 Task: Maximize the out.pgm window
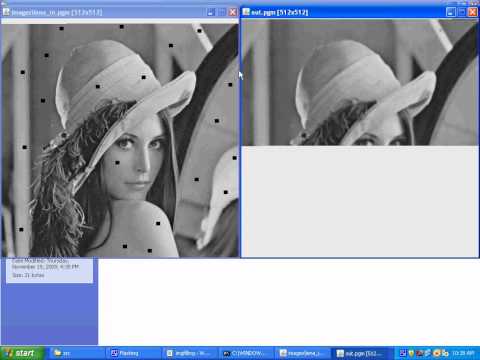click(462, 12)
